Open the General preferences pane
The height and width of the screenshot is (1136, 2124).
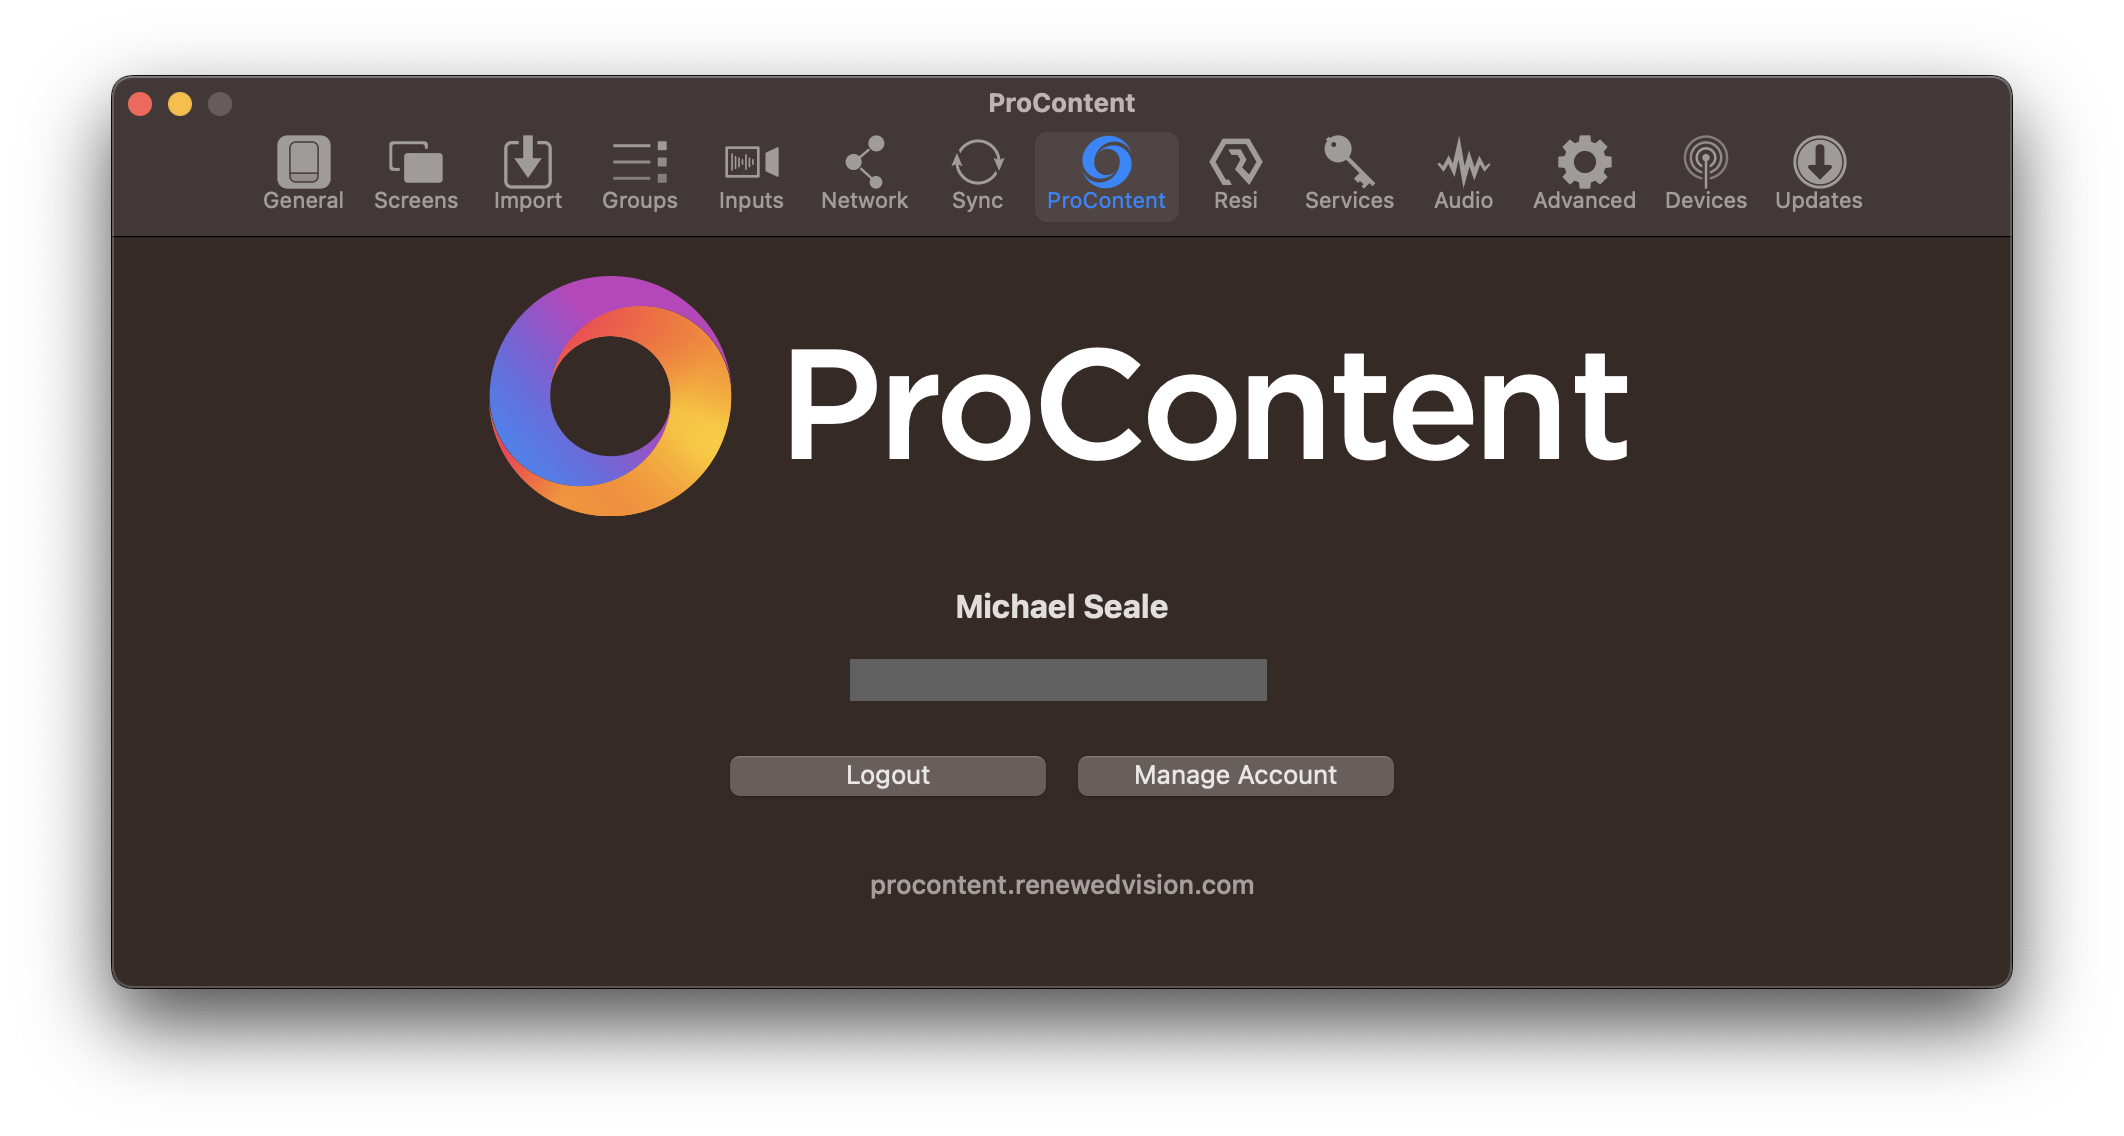pyautogui.click(x=303, y=175)
